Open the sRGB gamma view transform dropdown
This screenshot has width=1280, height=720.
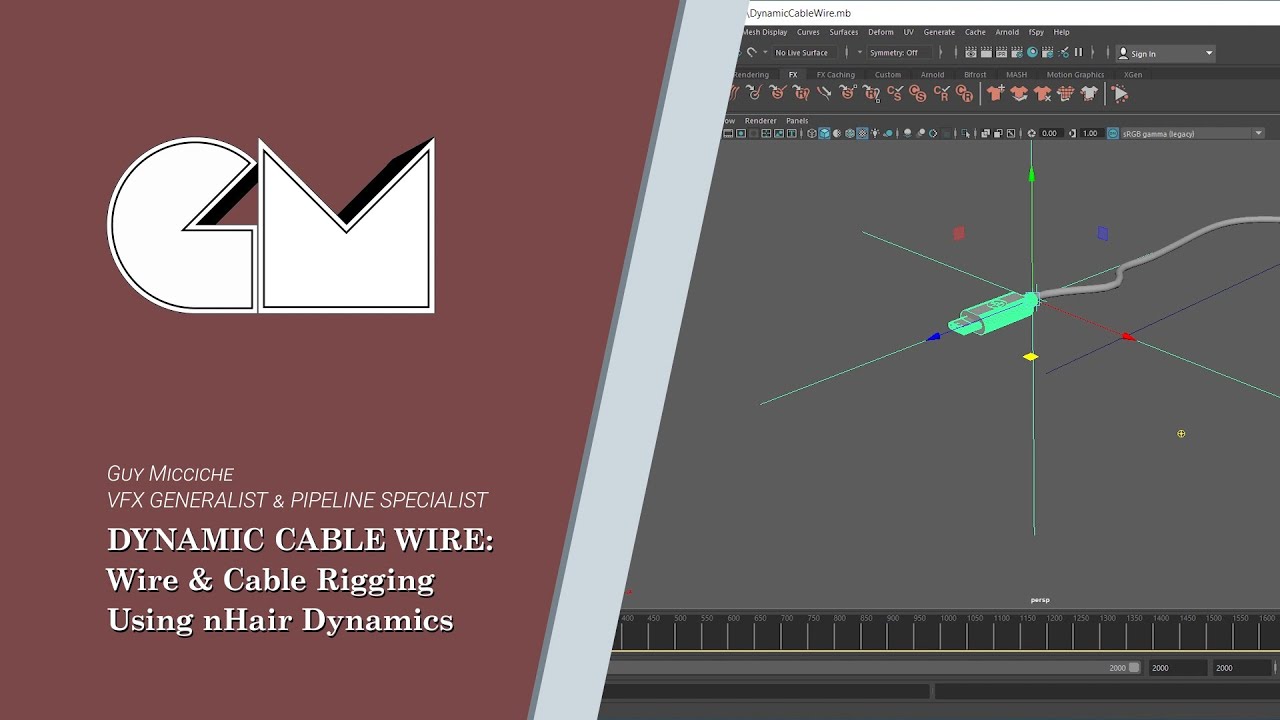click(1193, 133)
